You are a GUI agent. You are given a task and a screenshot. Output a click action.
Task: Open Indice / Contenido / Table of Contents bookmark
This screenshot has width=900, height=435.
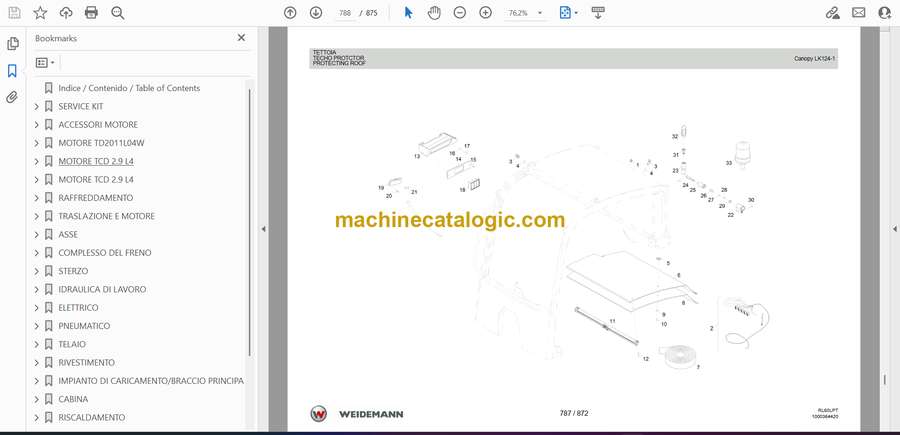coord(129,88)
